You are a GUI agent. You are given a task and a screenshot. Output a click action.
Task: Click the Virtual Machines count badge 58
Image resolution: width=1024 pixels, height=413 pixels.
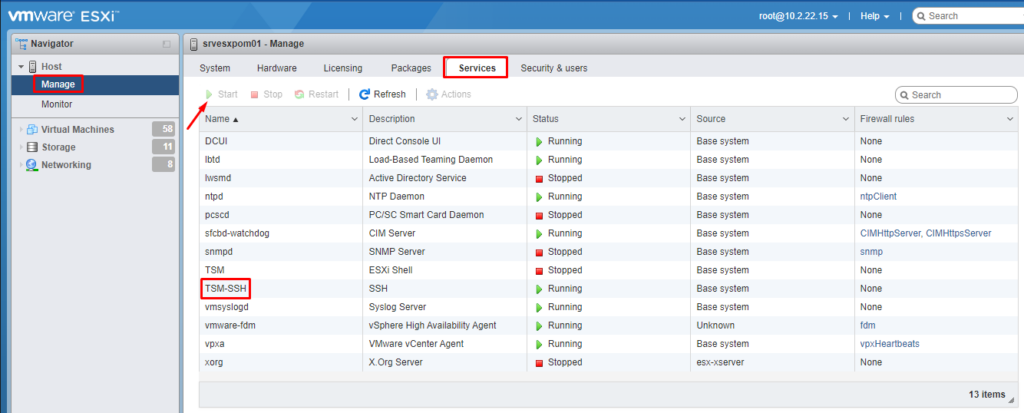[163, 129]
